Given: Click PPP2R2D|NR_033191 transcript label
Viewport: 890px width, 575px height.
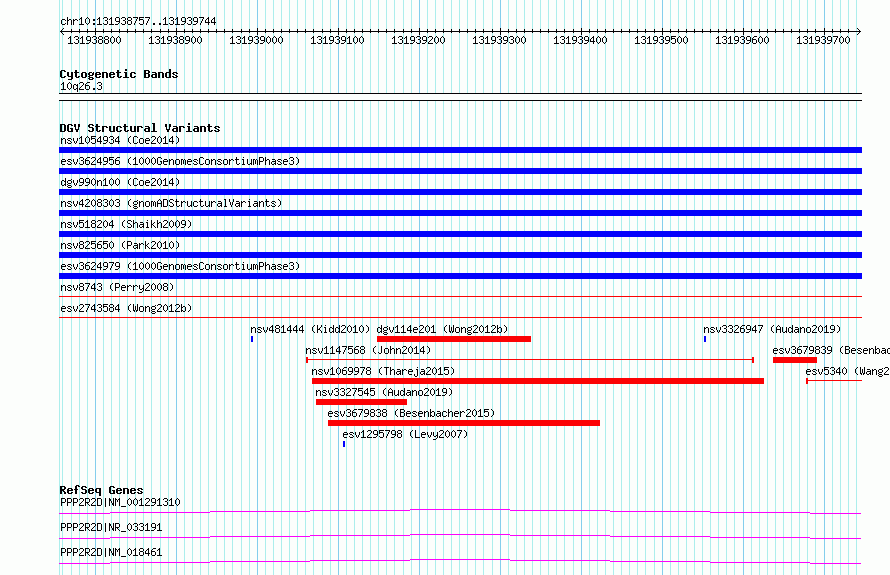Looking at the screenshot, I should (111, 527).
